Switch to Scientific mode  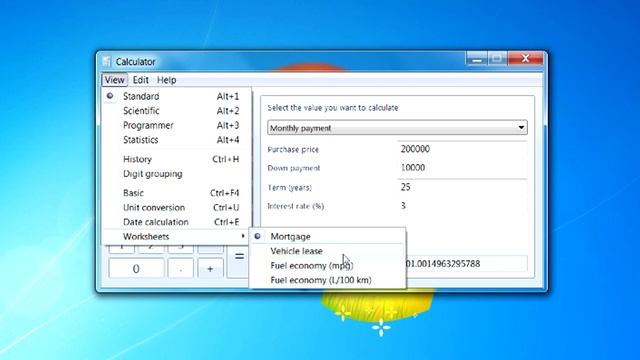(x=176, y=111)
